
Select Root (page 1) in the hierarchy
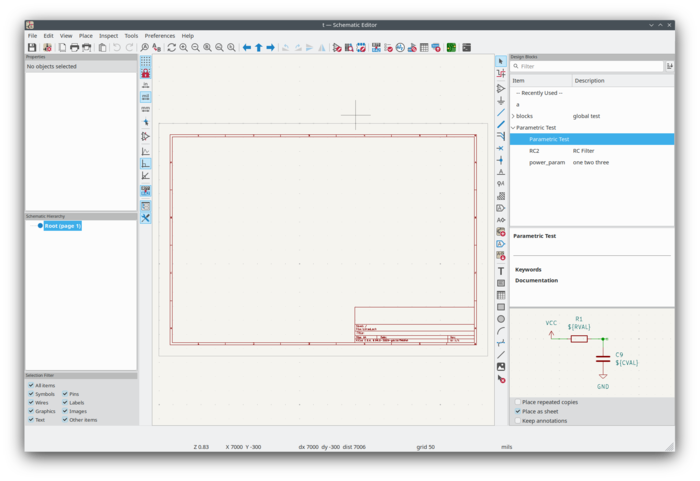pyautogui.click(x=62, y=226)
